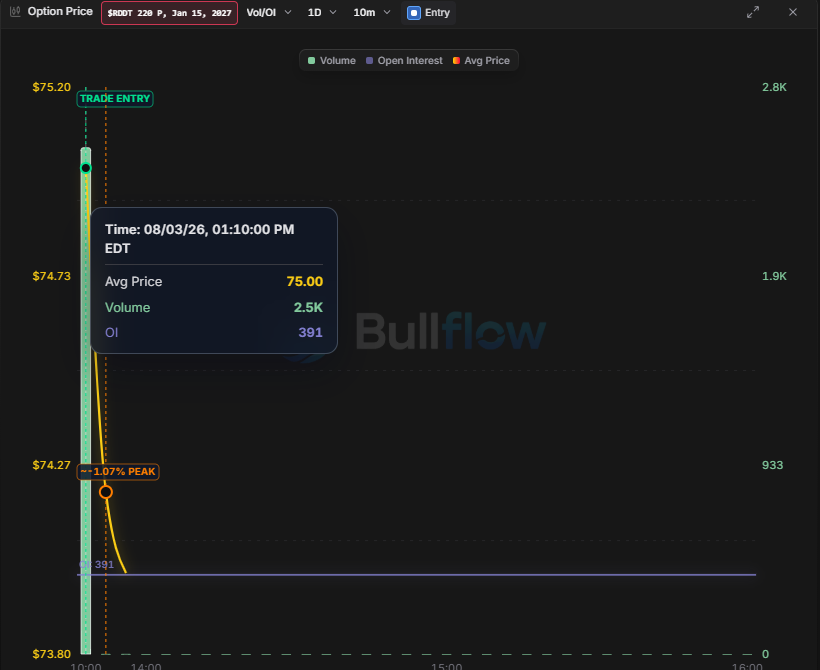The image size is (820, 670).
Task: Click the TRADE ENTRY label
Action: click(x=115, y=99)
